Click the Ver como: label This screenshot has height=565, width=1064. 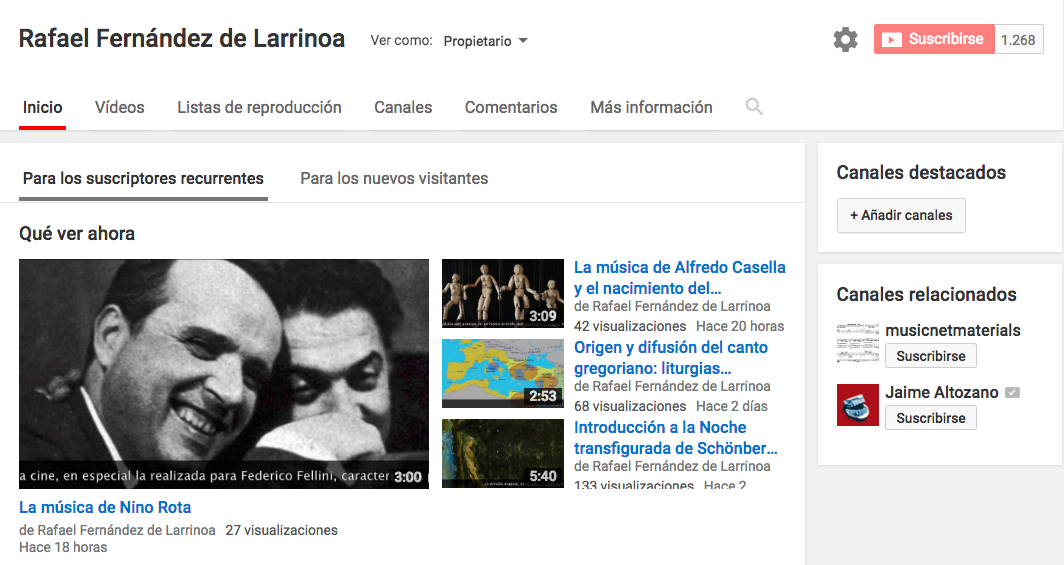pyautogui.click(x=401, y=41)
